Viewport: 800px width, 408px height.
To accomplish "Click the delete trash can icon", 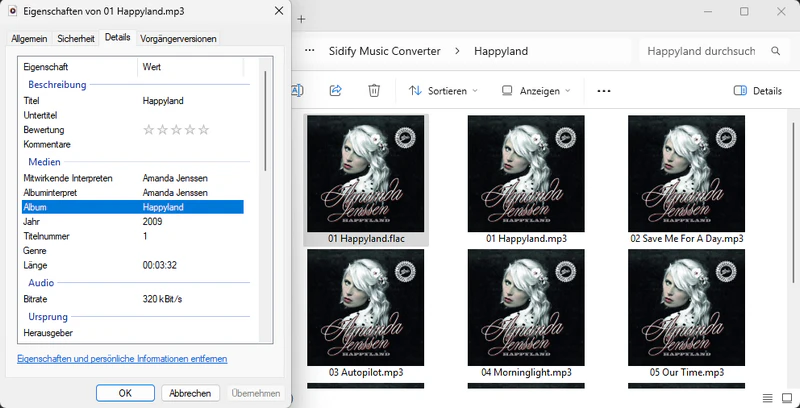I will (x=374, y=91).
